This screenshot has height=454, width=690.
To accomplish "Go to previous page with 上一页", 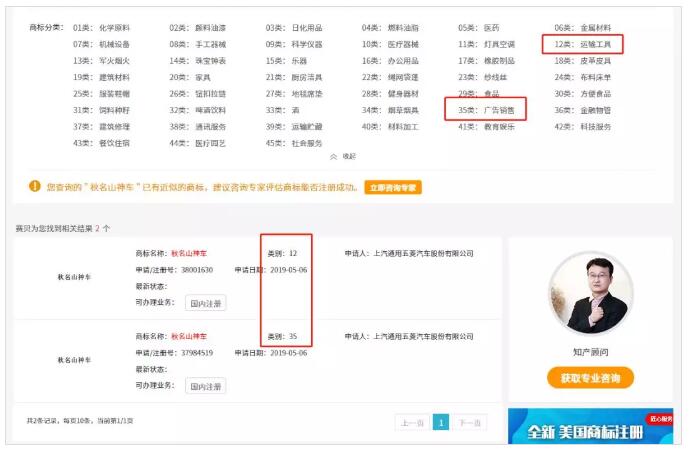I will (411, 423).
